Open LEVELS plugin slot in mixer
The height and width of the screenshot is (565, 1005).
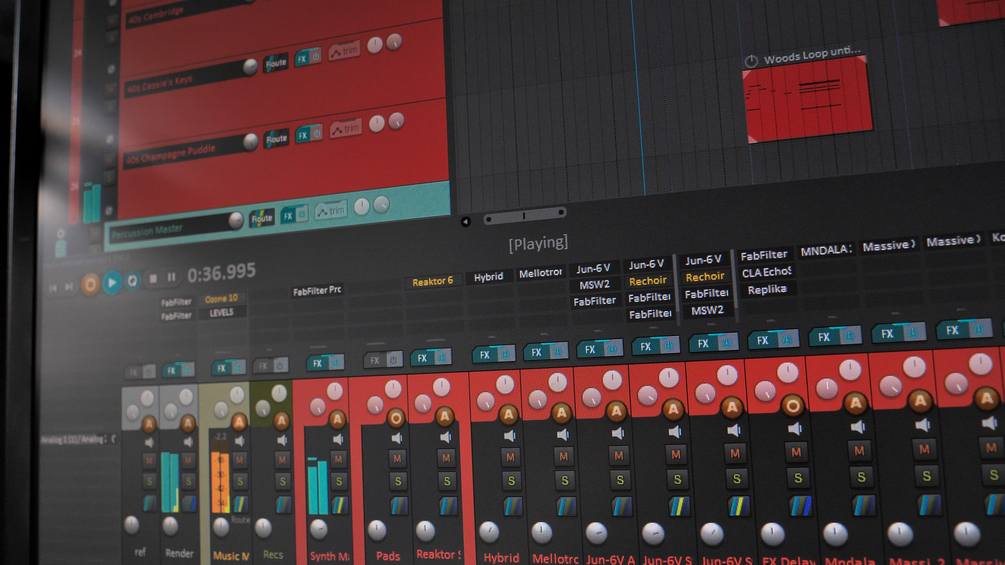pyautogui.click(x=221, y=313)
